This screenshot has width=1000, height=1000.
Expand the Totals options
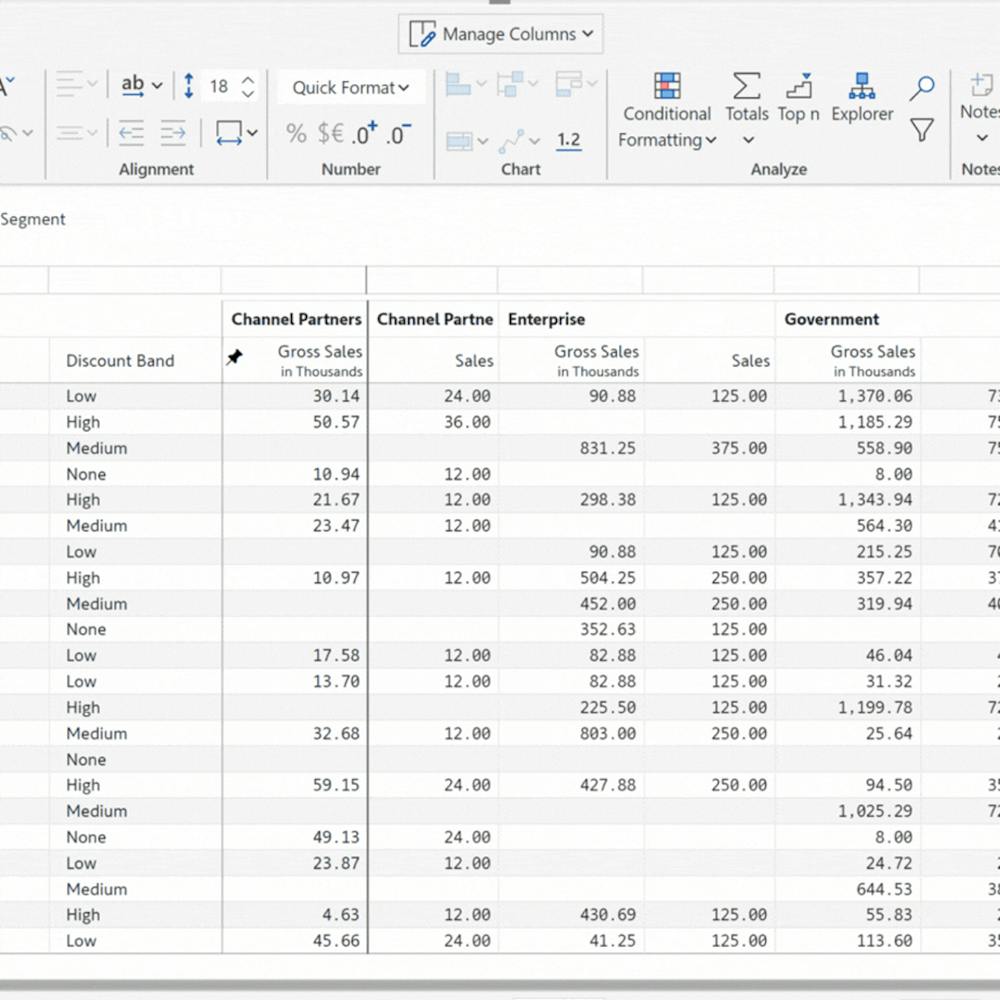point(747,140)
